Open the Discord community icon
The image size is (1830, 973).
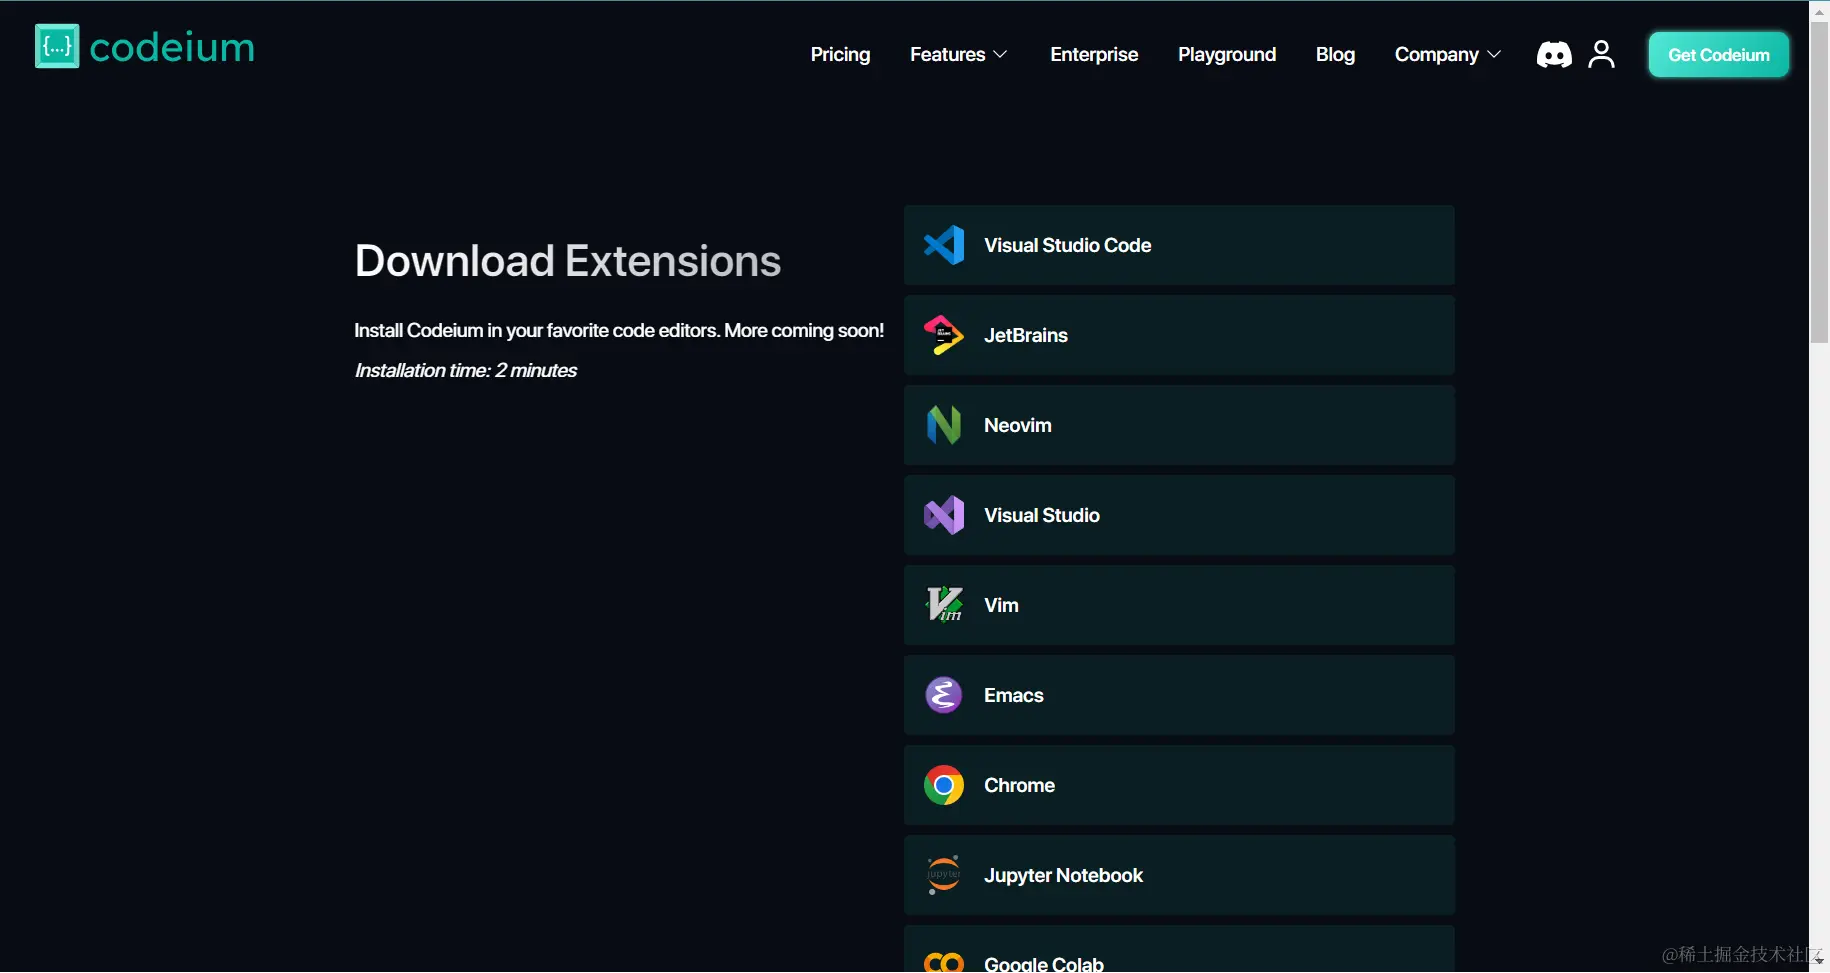(x=1554, y=54)
